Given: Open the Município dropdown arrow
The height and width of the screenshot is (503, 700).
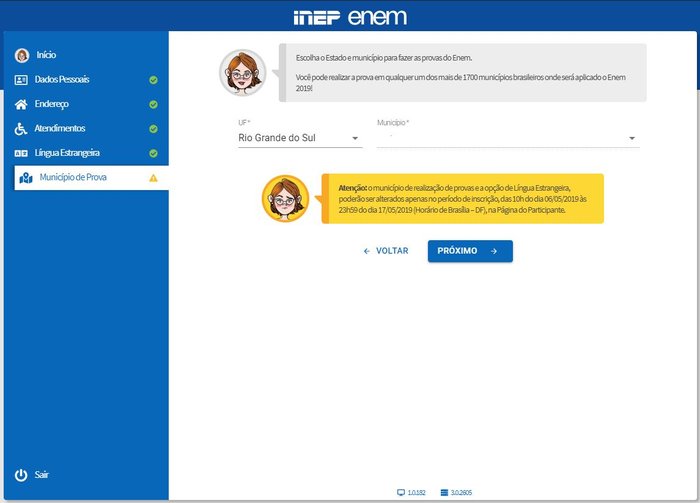Looking at the screenshot, I should pyautogui.click(x=632, y=138).
